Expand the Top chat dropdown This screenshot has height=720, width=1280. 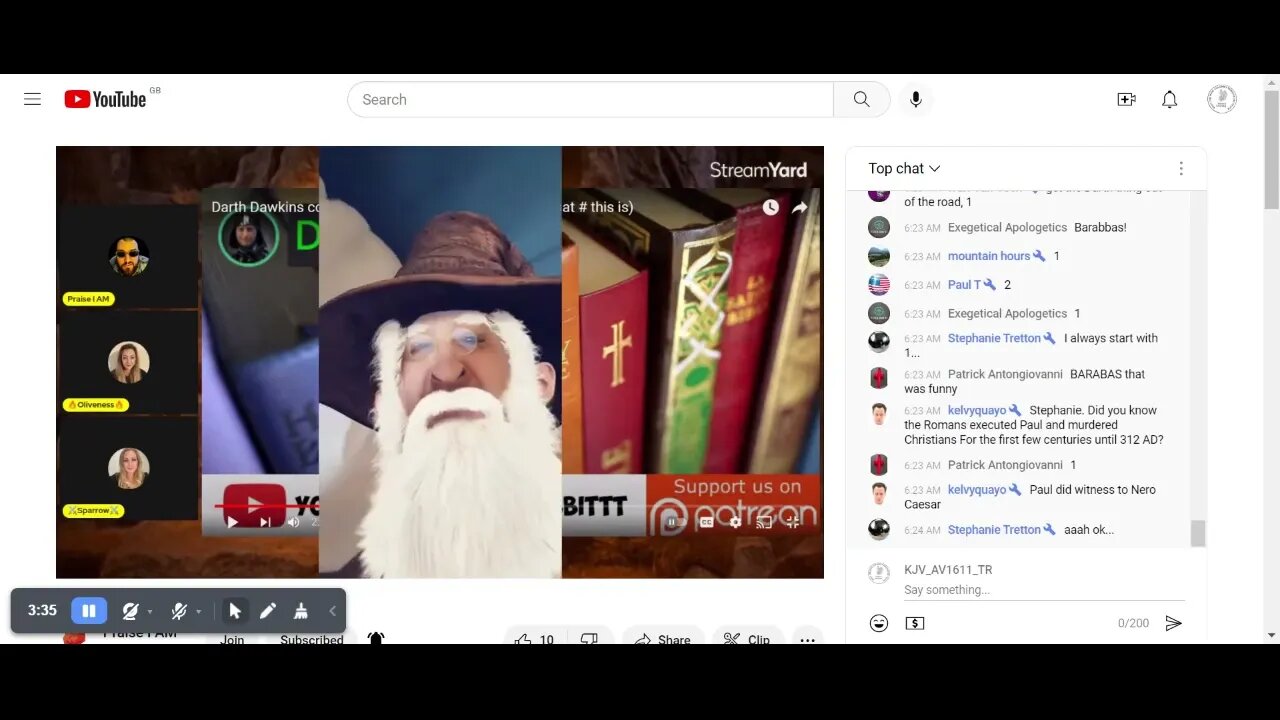904,168
